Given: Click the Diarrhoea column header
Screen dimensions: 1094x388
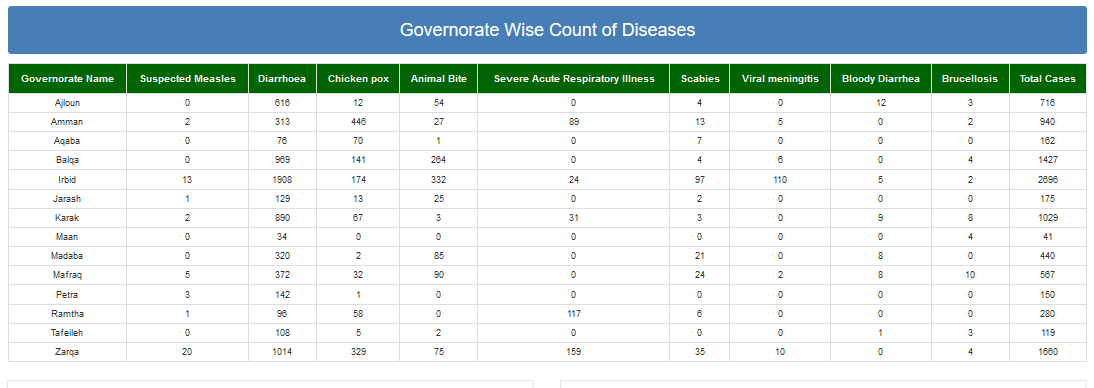Looking at the screenshot, I should point(283,79).
